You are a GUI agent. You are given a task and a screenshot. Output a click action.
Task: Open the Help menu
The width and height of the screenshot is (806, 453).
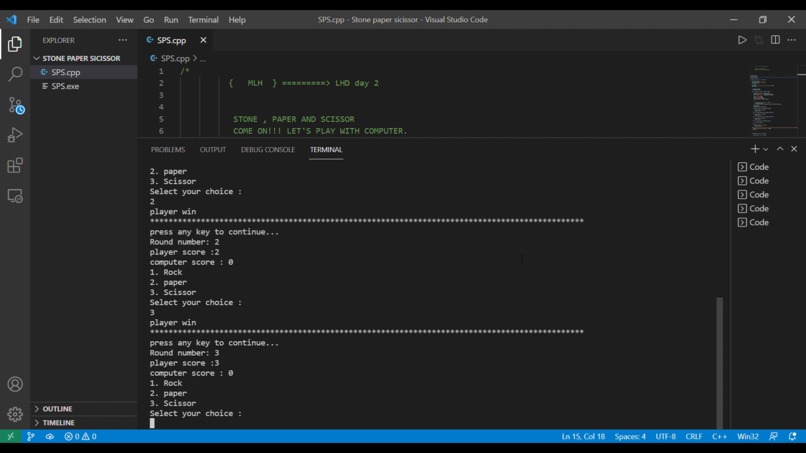point(237,20)
